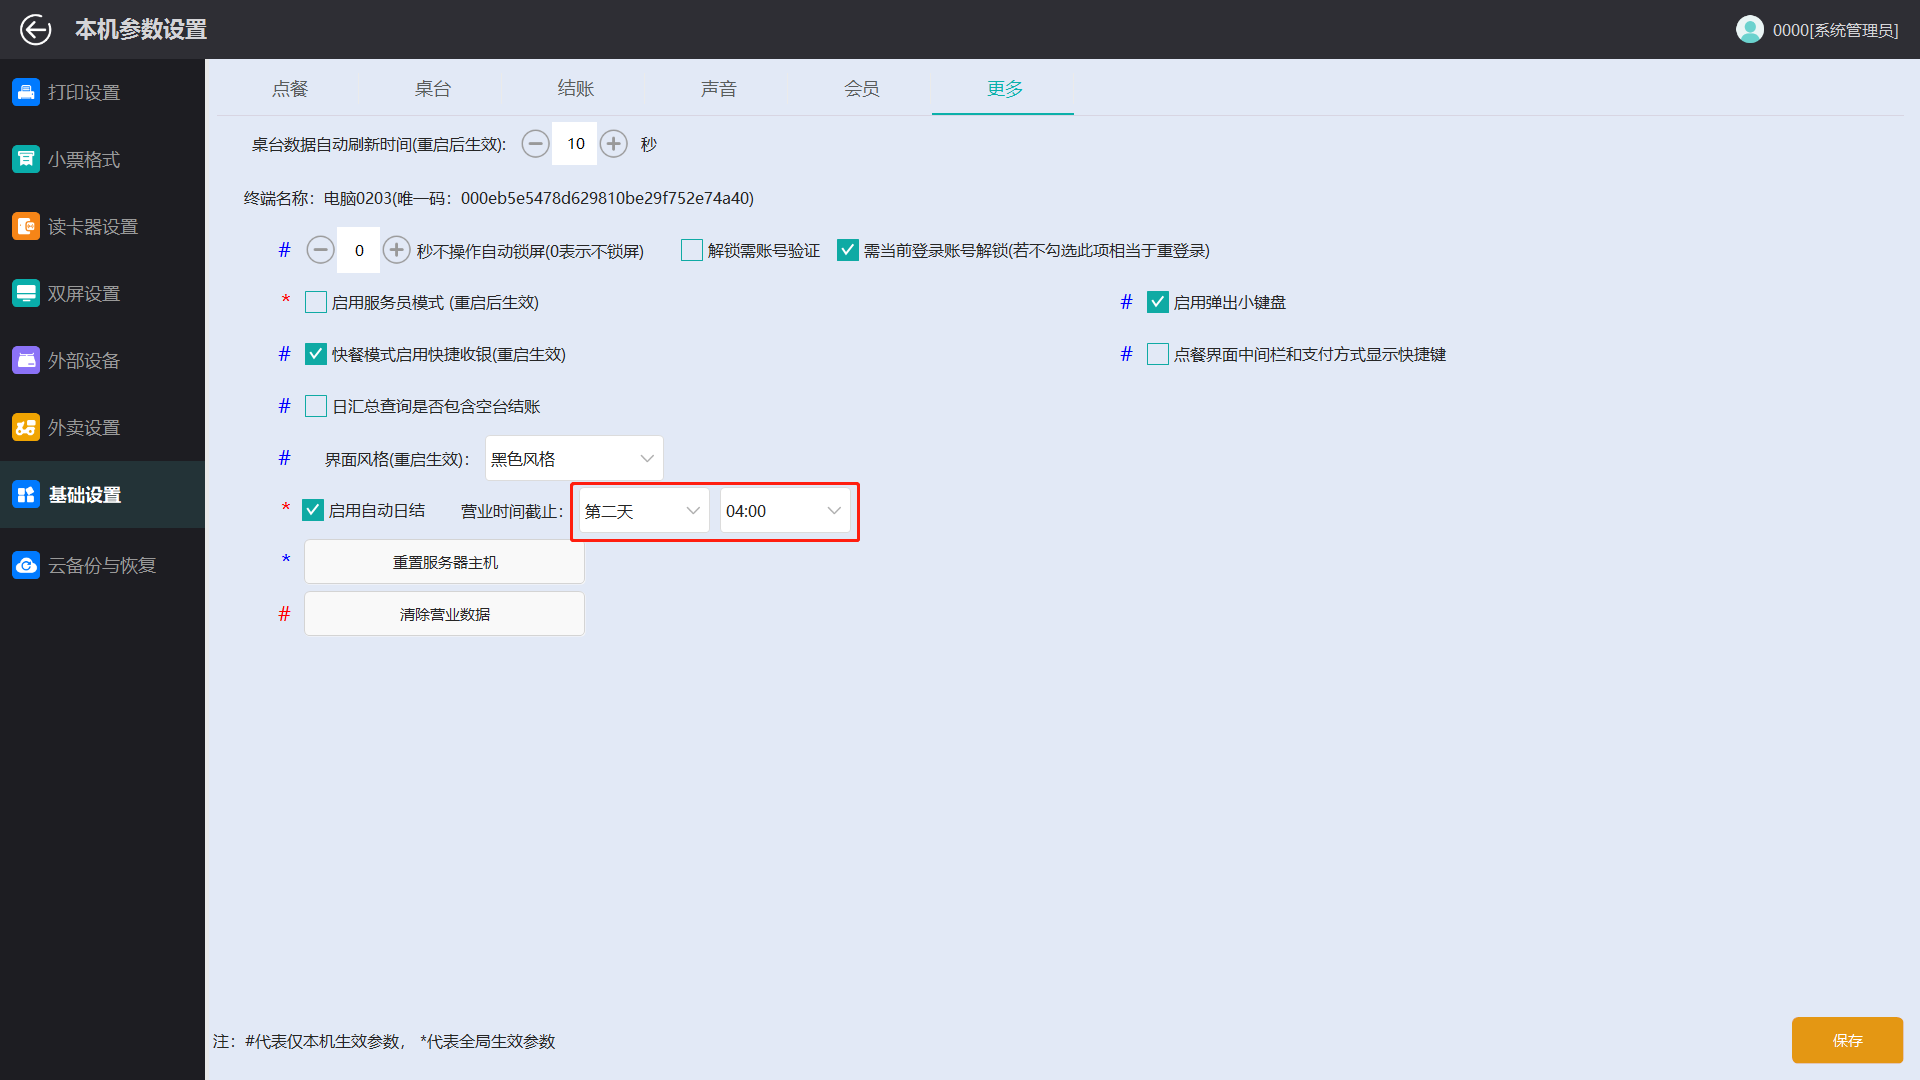The height and width of the screenshot is (1080, 1920).
Task: Open the 第二天 day dropdown
Action: tap(644, 511)
